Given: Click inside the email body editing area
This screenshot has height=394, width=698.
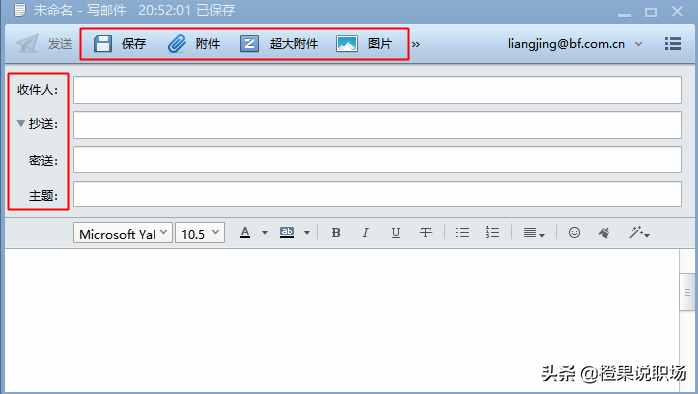Looking at the screenshot, I should 342,320.
